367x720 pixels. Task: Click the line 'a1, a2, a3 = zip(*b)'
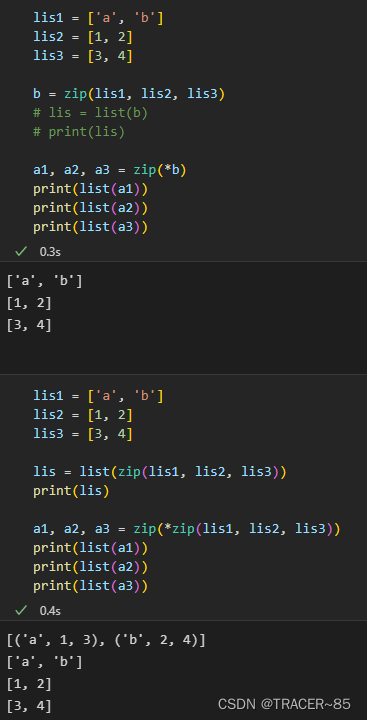pyautogui.click(x=110, y=170)
